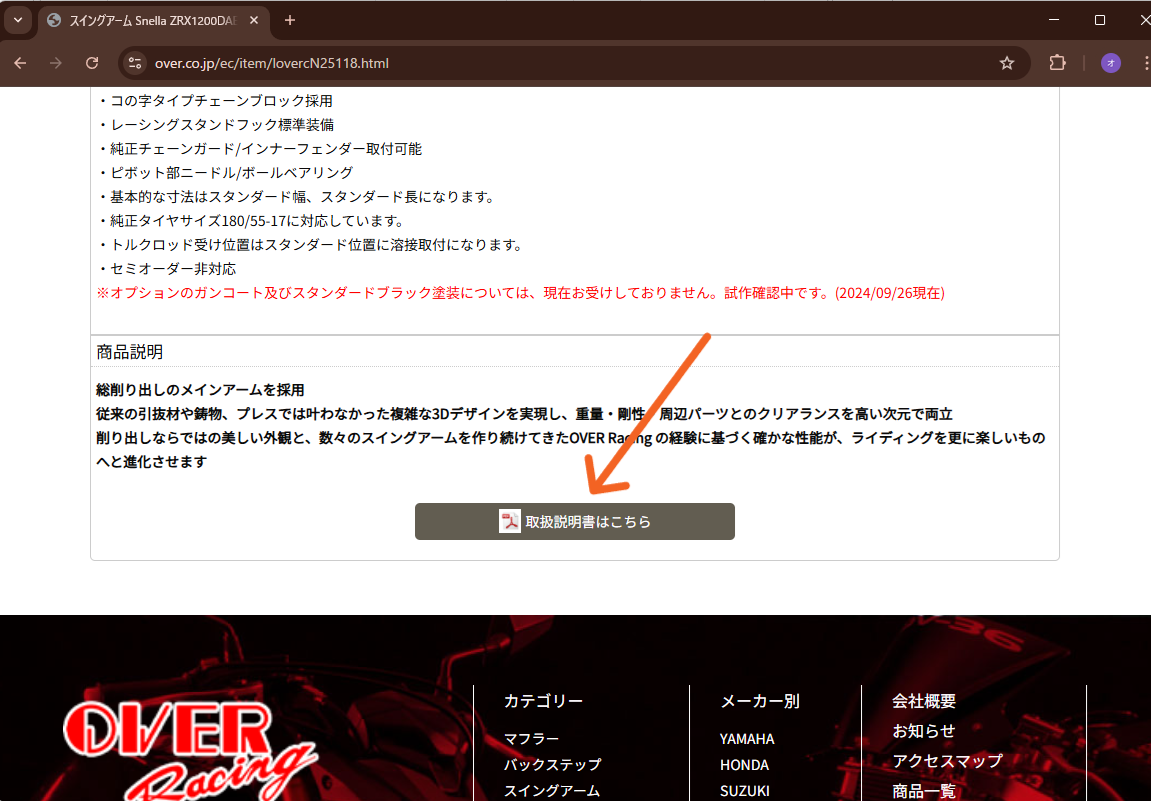Open the Extensions puzzle icon

(1057, 63)
